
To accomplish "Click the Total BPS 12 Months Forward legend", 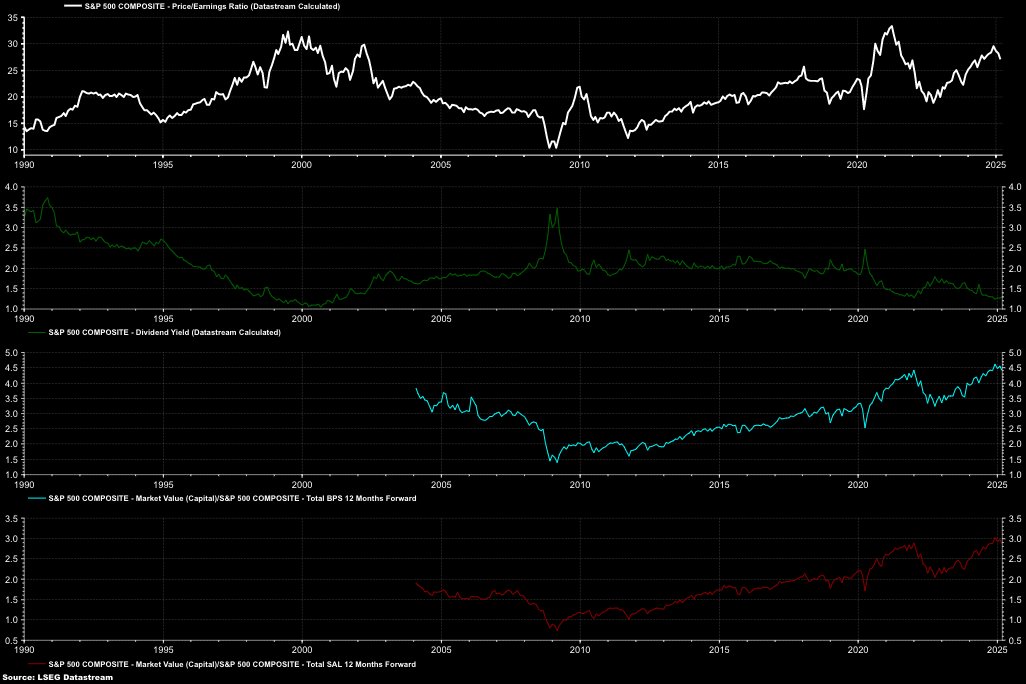I will coord(232,498).
